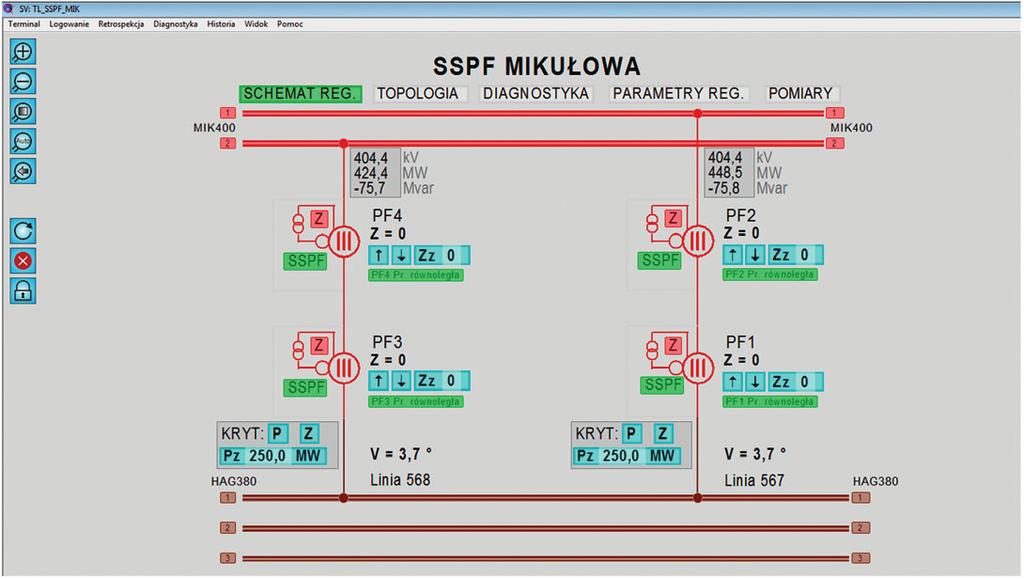The image size is (1024, 579).
Task: Click the refresh circular arrow icon
Action: point(23,231)
